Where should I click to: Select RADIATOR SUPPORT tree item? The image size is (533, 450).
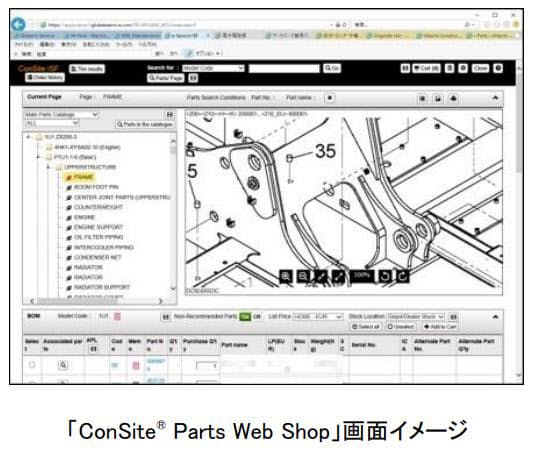pos(98,287)
